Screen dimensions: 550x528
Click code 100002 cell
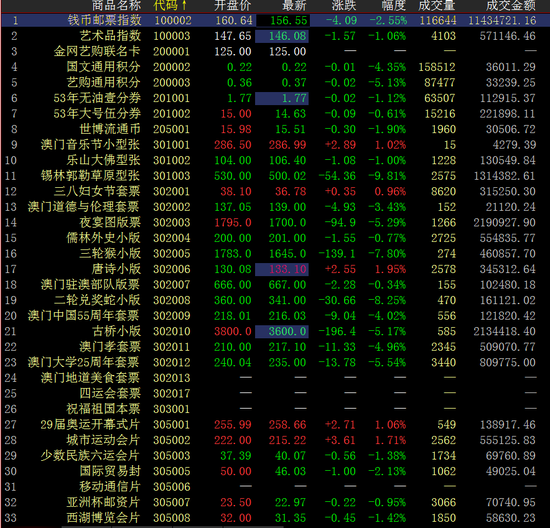coord(173,20)
